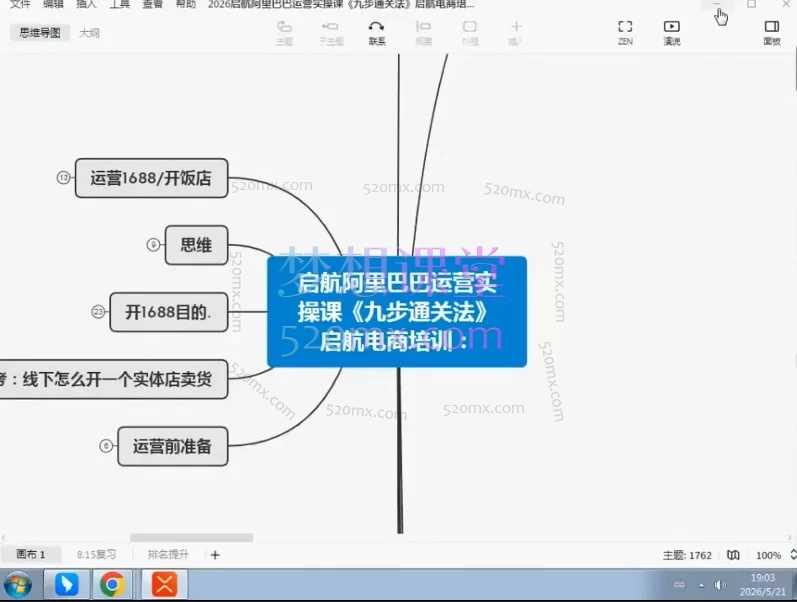Select the 联系 (Relationship) tool
Viewport: 797px width, 602px height.
pos(377,33)
